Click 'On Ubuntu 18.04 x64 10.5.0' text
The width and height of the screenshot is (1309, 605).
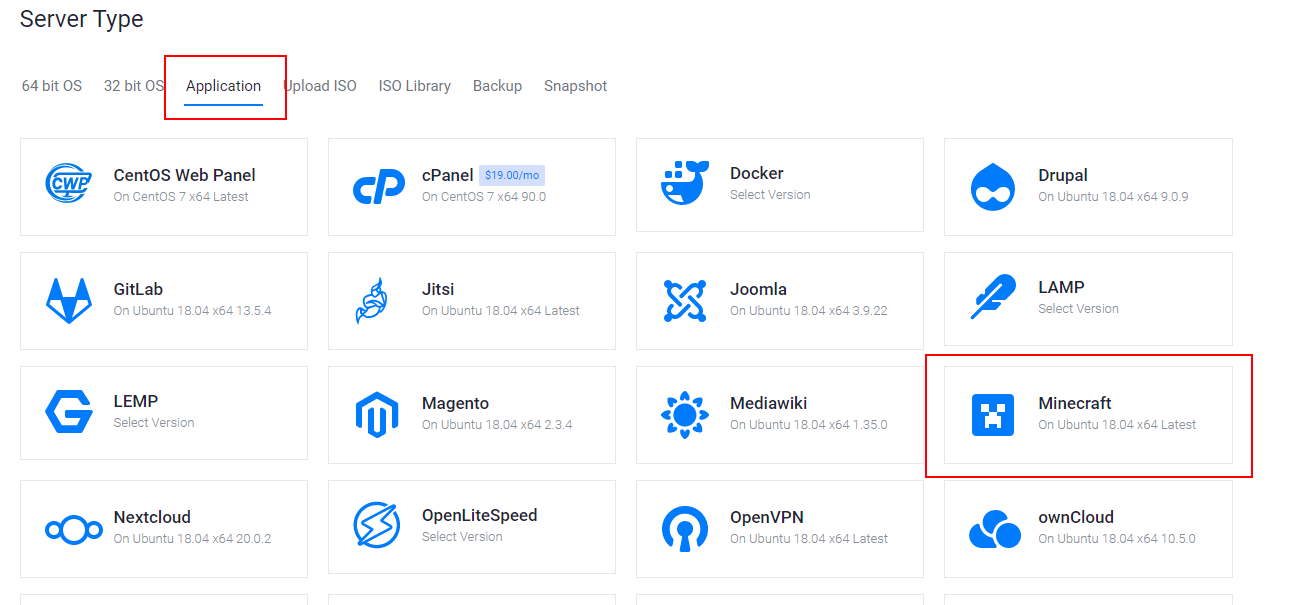pyautogui.click(x=1117, y=538)
